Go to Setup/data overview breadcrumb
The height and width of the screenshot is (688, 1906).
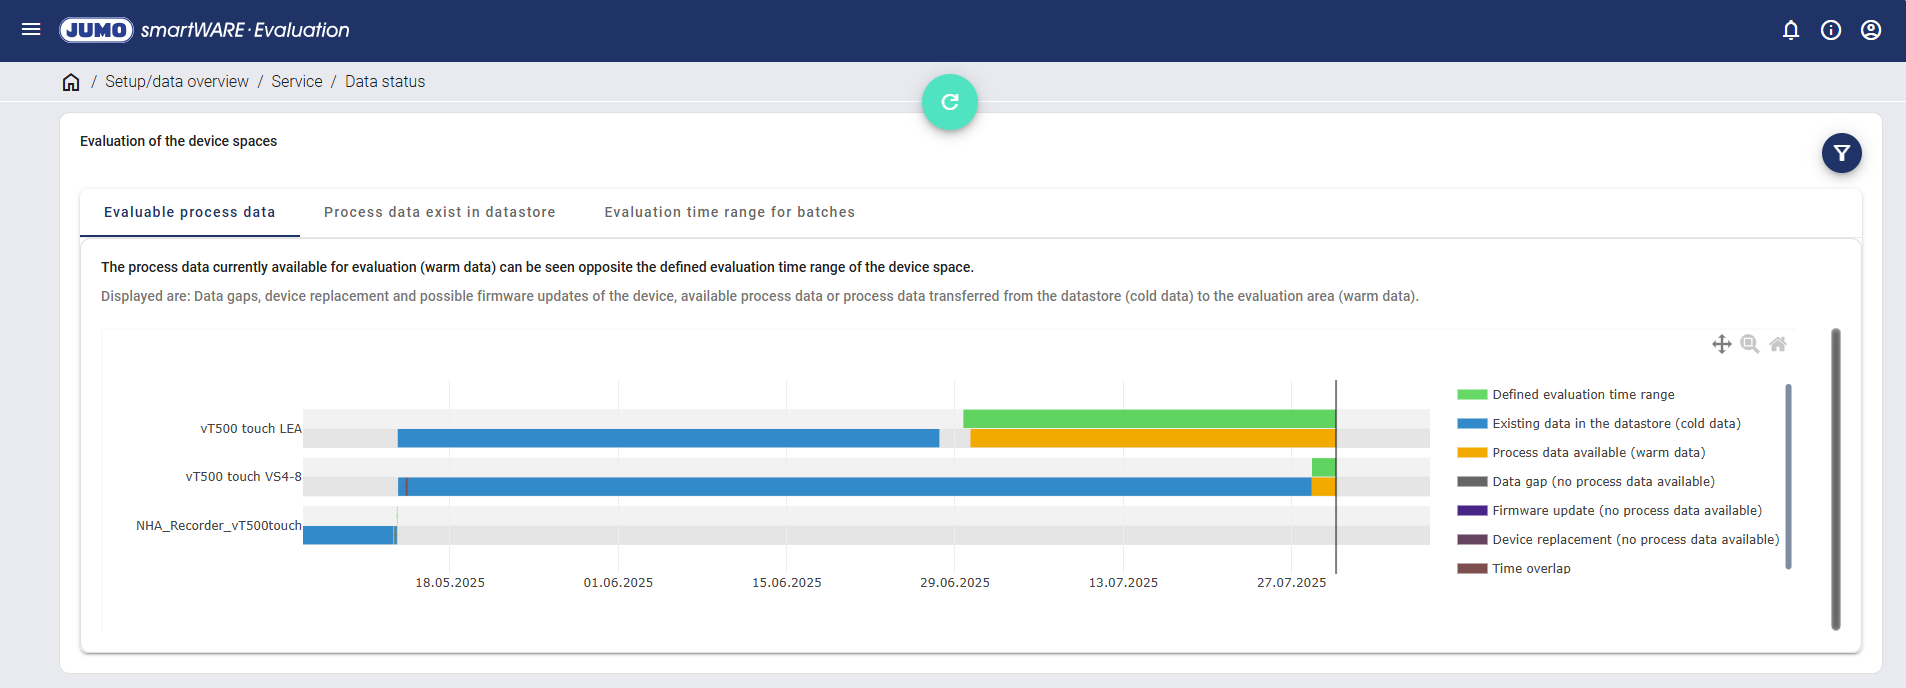pyautogui.click(x=177, y=82)
